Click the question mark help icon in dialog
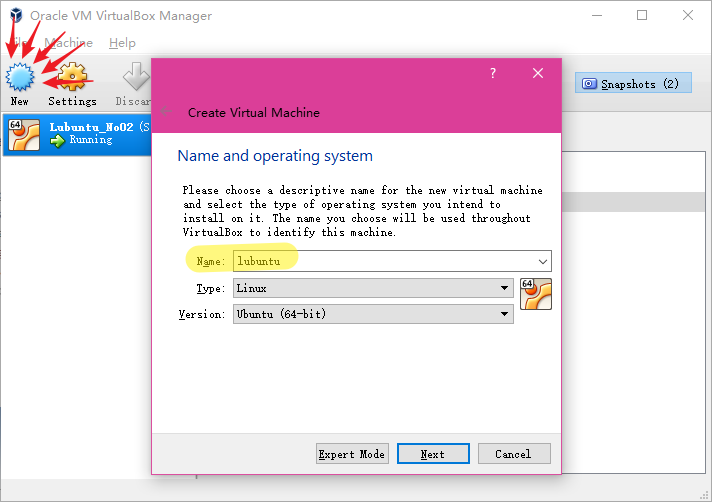The width and height of the screenshot is (712, 502). (493, 74)
